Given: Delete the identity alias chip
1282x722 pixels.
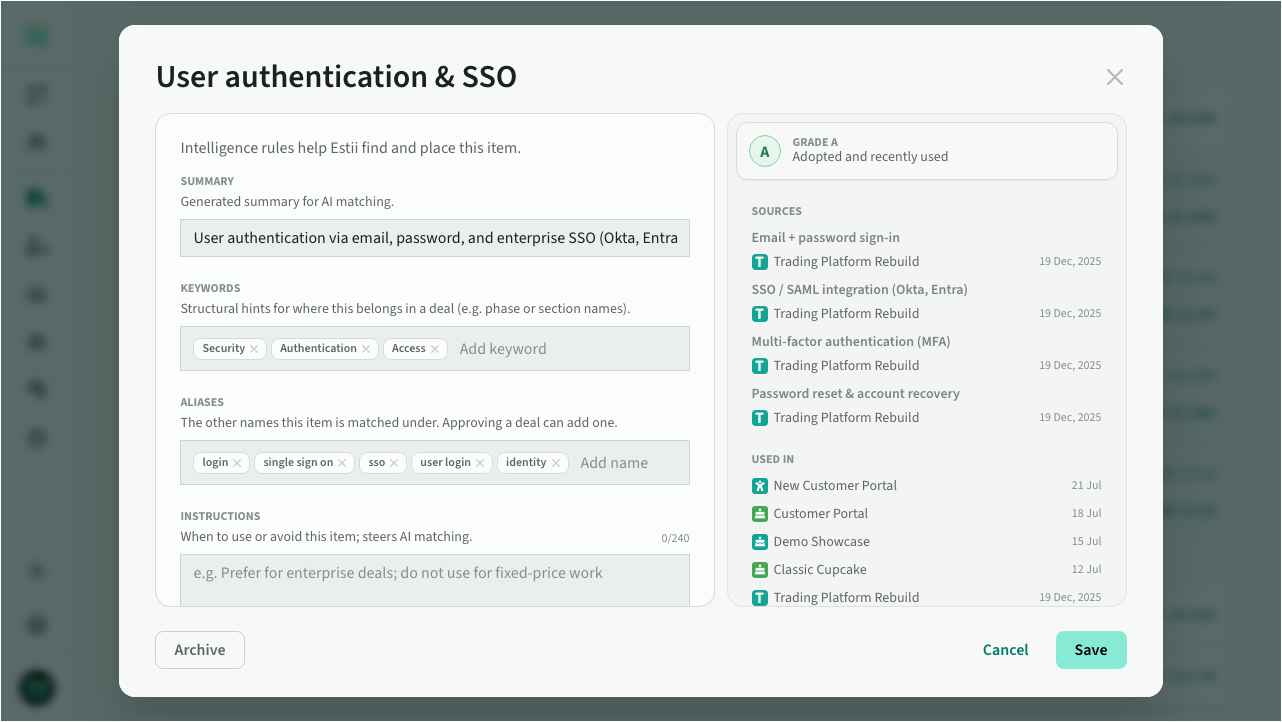Looking at the screenshot, I should pos(556,463).
